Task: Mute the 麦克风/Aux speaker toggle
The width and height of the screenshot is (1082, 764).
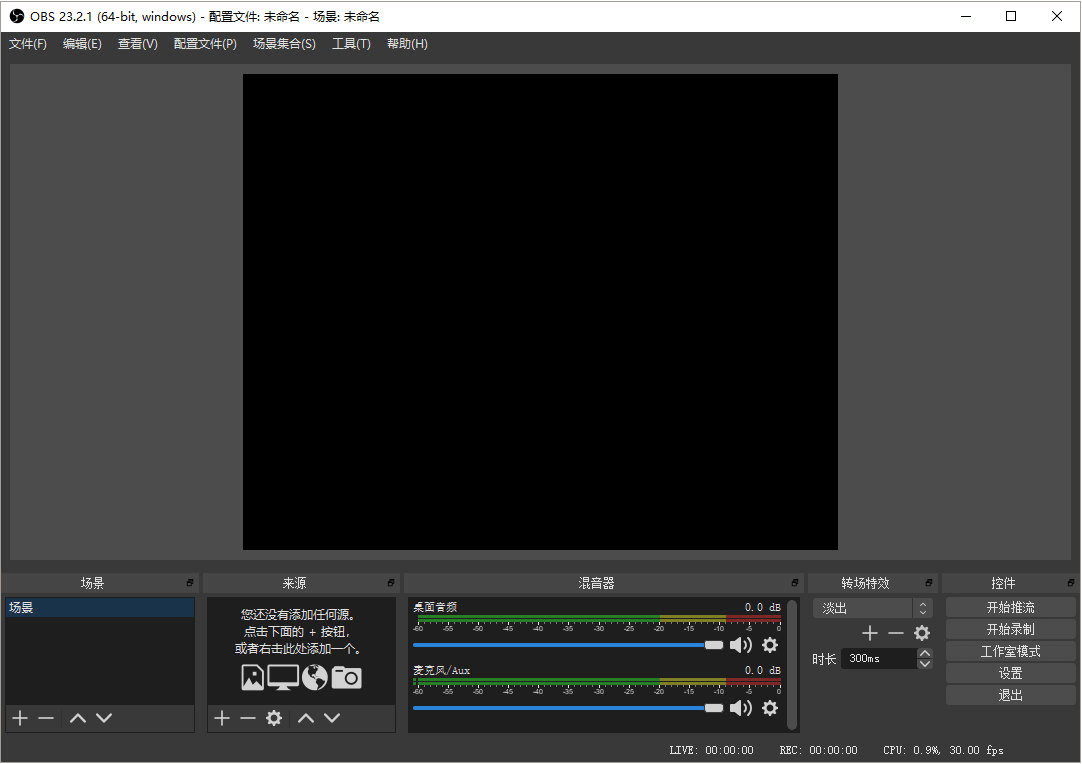Action: (741, 708)
